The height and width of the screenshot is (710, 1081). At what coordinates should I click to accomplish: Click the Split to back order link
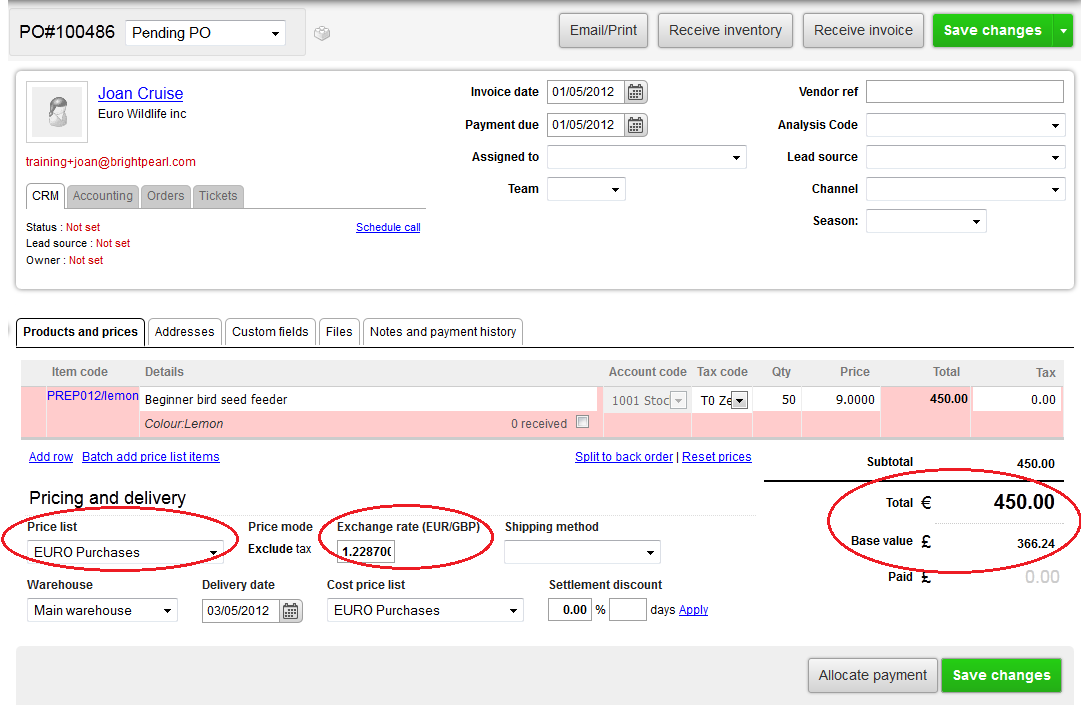(624, 457)
